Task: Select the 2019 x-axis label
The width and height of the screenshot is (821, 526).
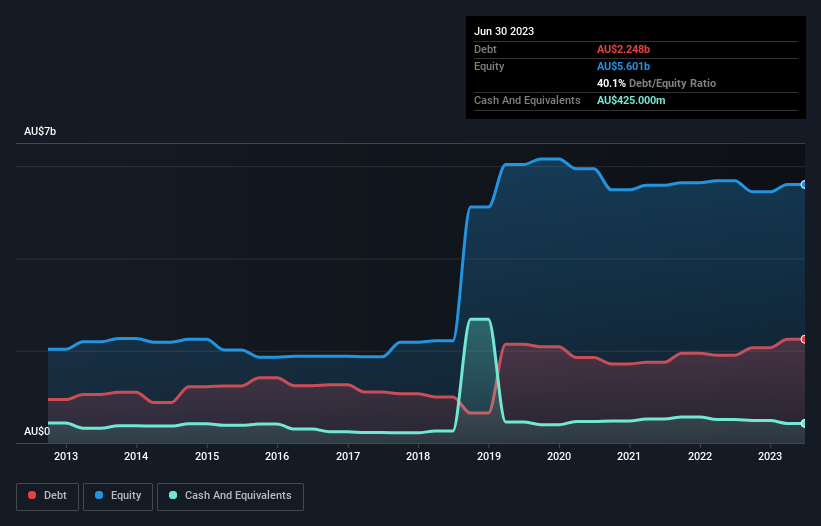Action: 489,456
